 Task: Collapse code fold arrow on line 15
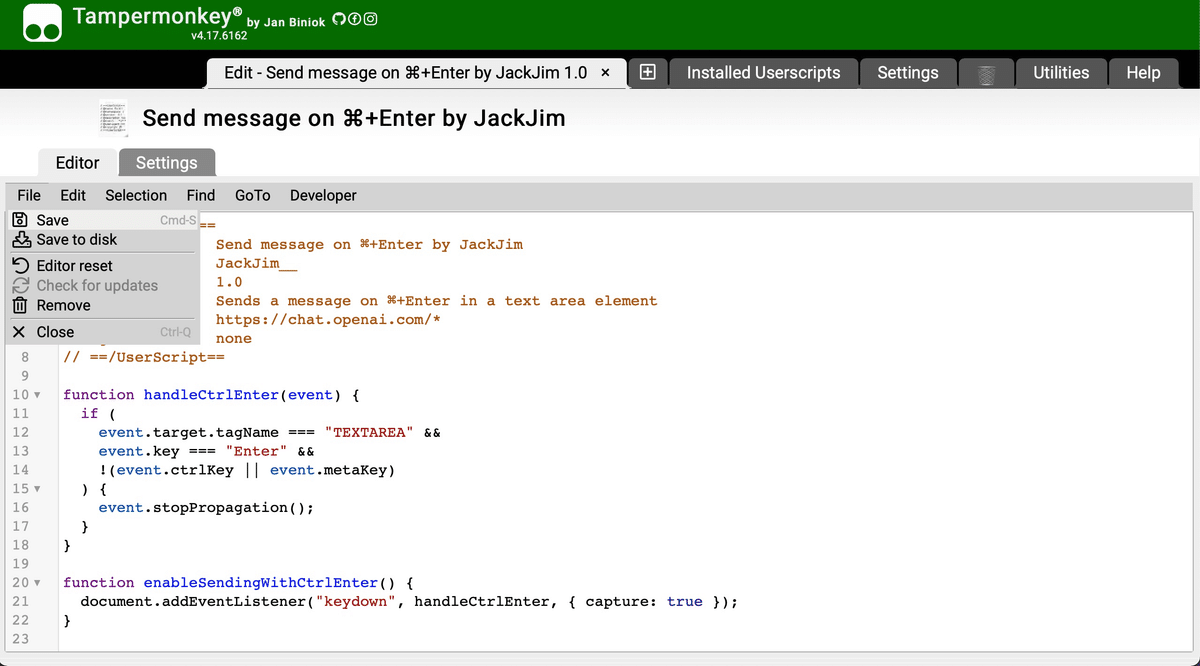pyautogui.click(x=37, y=489)
